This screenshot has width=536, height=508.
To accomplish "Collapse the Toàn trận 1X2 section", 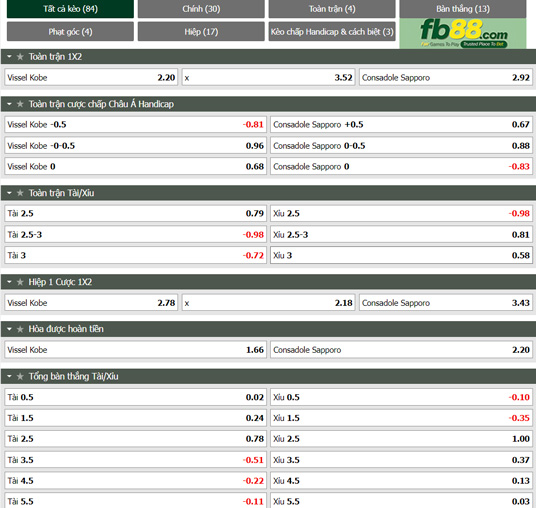I will (x=9, y=57).
